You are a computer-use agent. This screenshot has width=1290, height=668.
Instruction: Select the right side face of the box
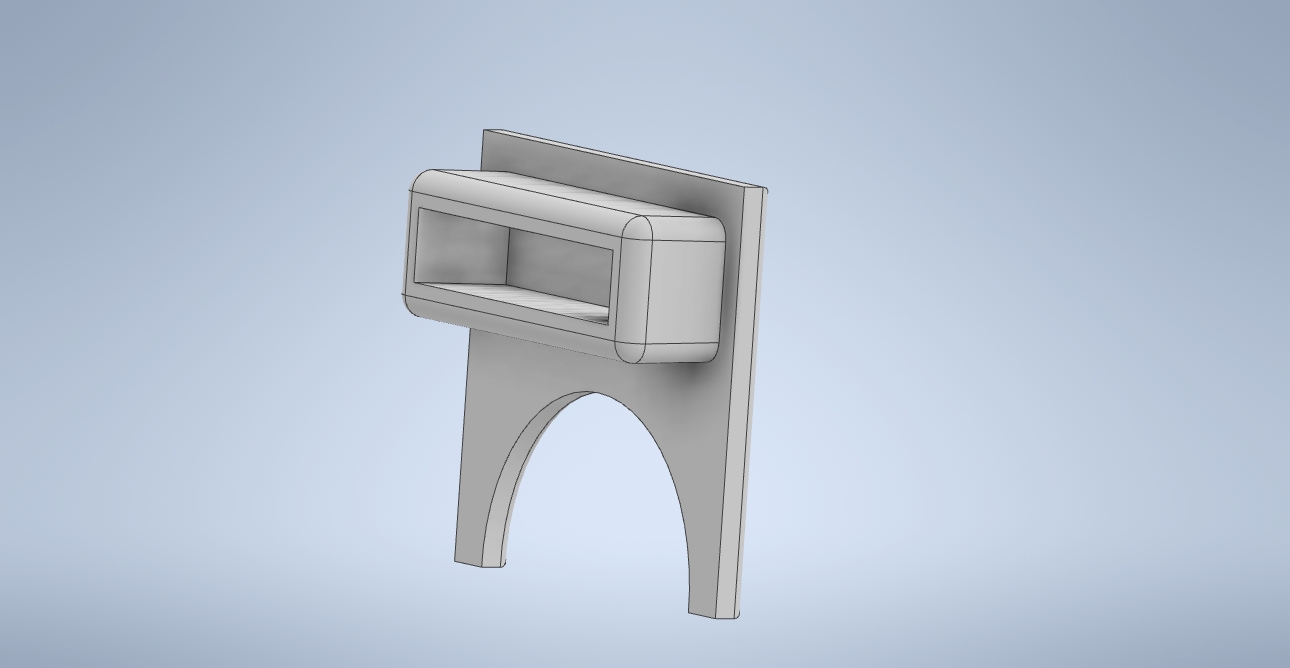click(688, 290)
